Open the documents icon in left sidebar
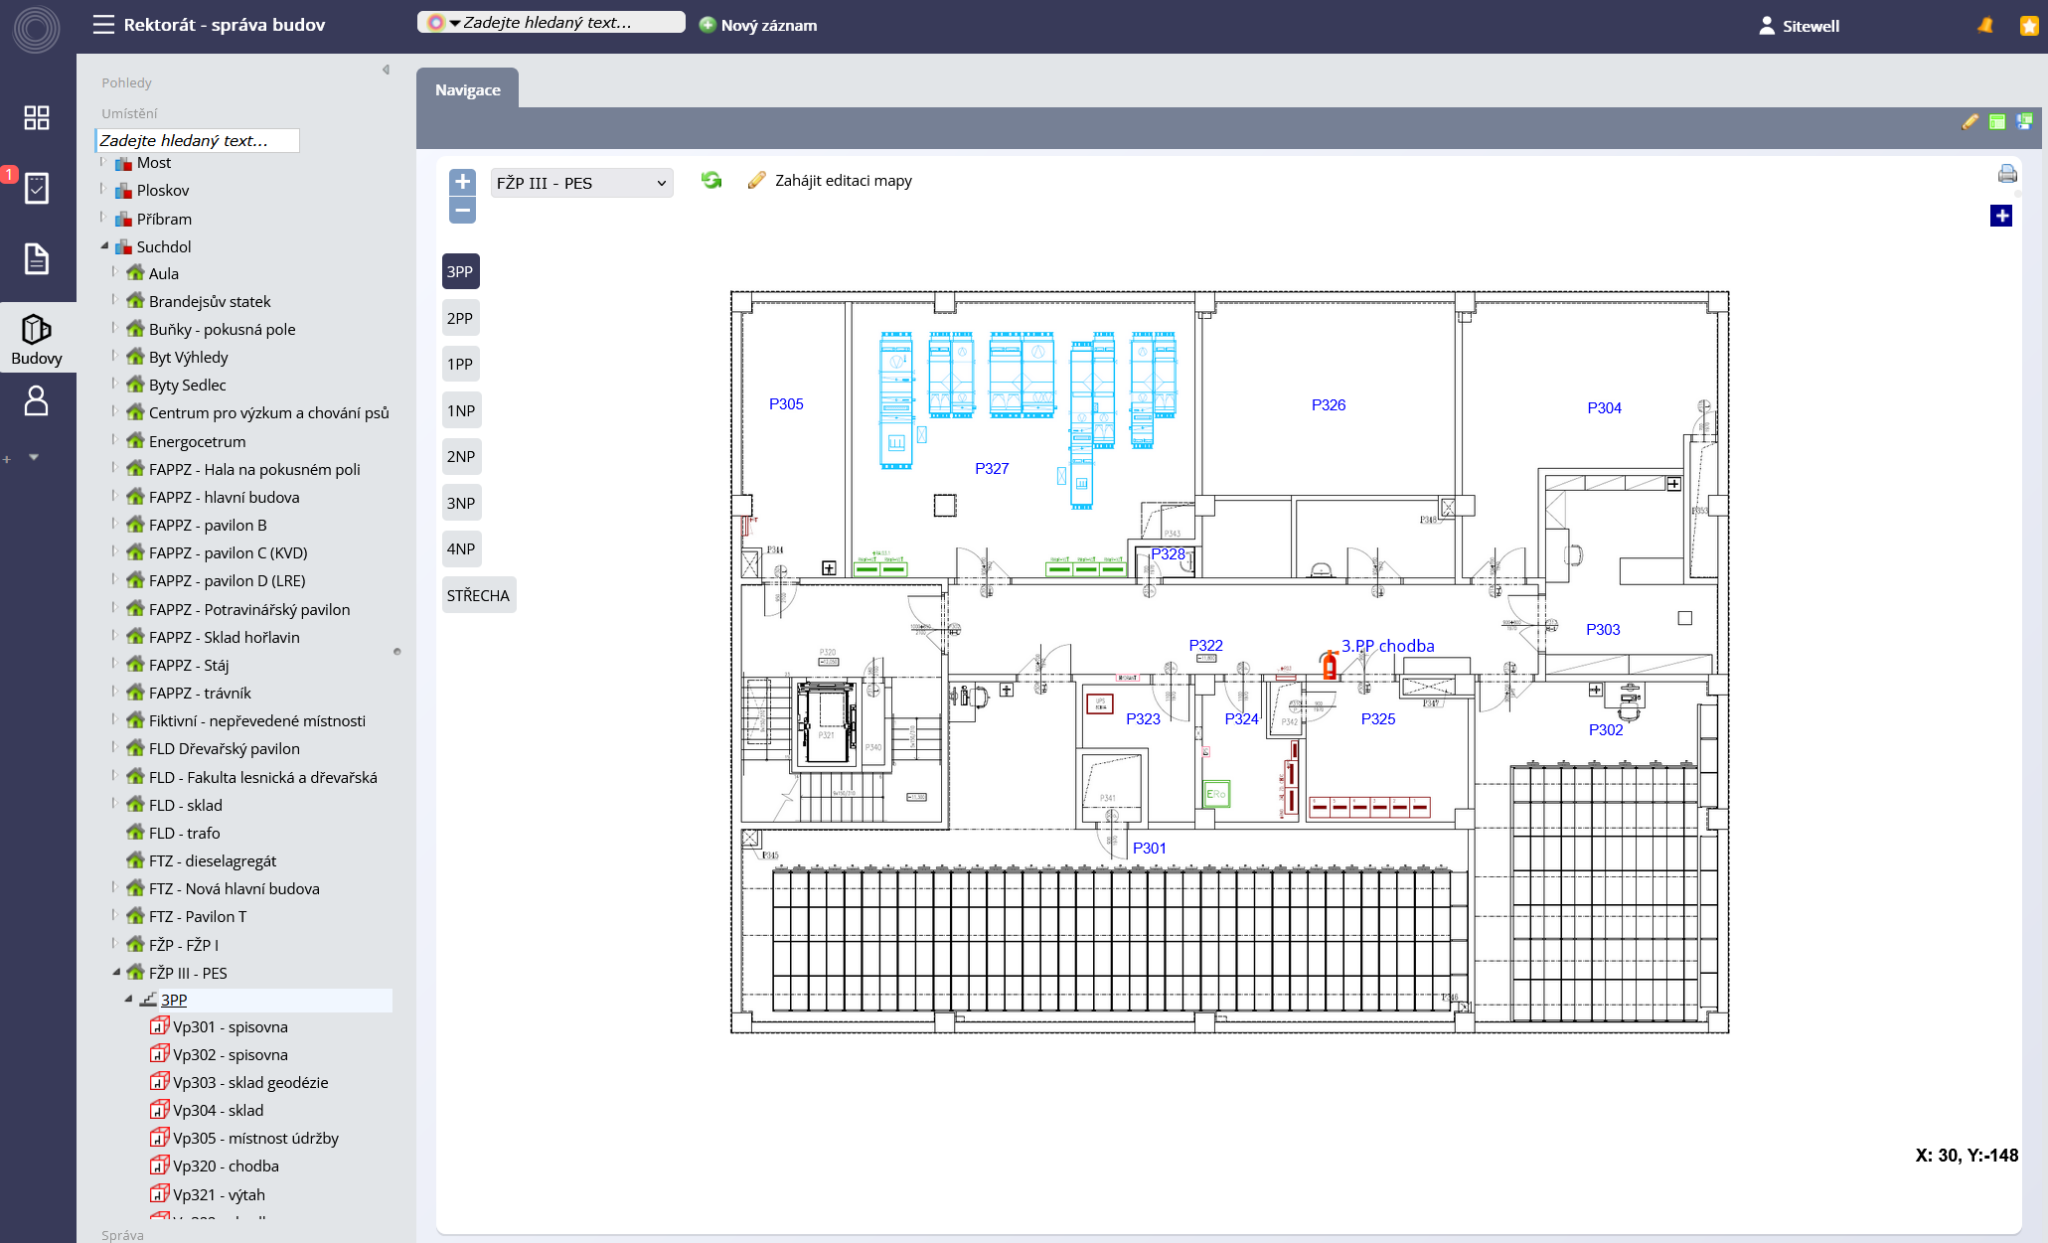Image resolution: width=2048 pixels, height=1243 pixels. coord(36,259)
